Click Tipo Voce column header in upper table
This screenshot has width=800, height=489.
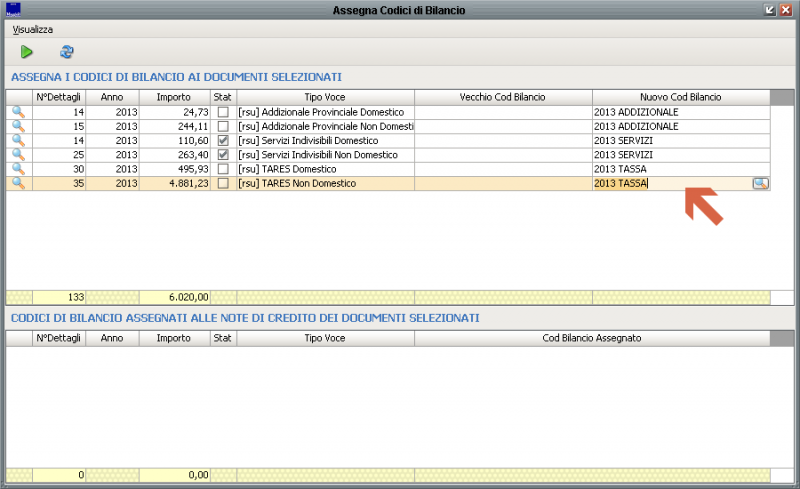(x=325, y=97)
